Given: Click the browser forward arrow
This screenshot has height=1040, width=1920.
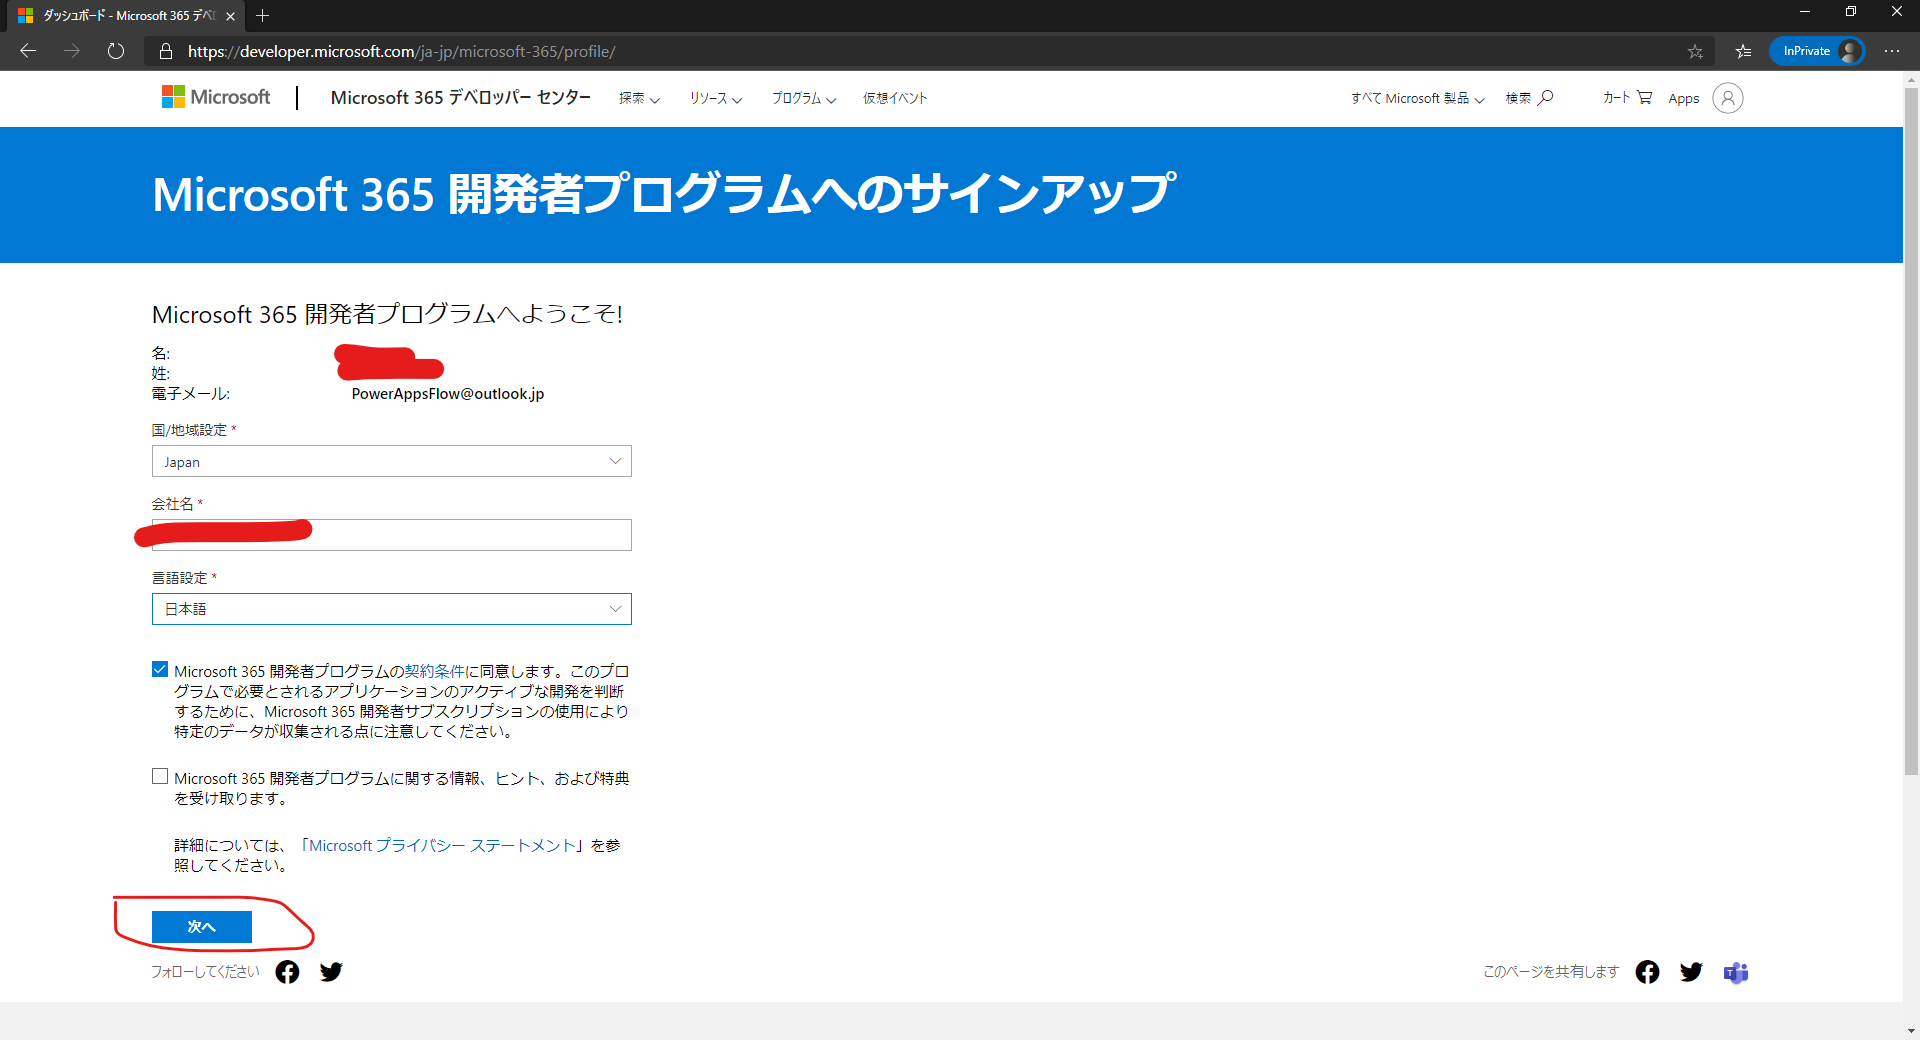Looking at the screenshot, I should [72, 51].
